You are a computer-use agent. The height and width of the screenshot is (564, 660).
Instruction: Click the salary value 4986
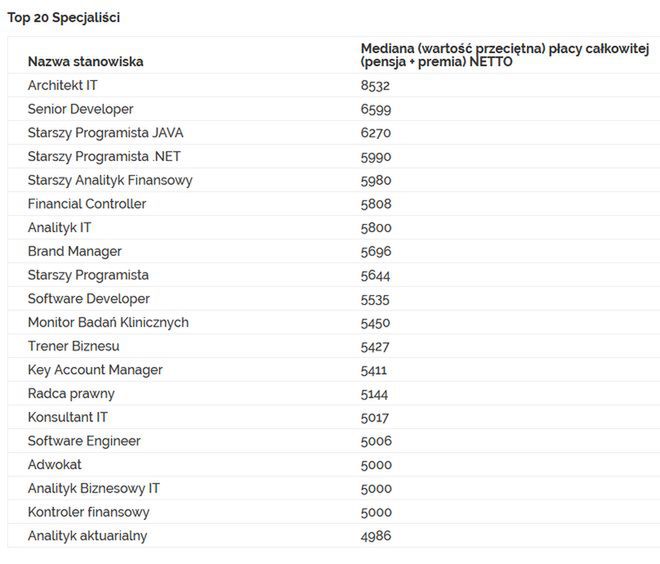pyautogui.click(x=376, y=536)
